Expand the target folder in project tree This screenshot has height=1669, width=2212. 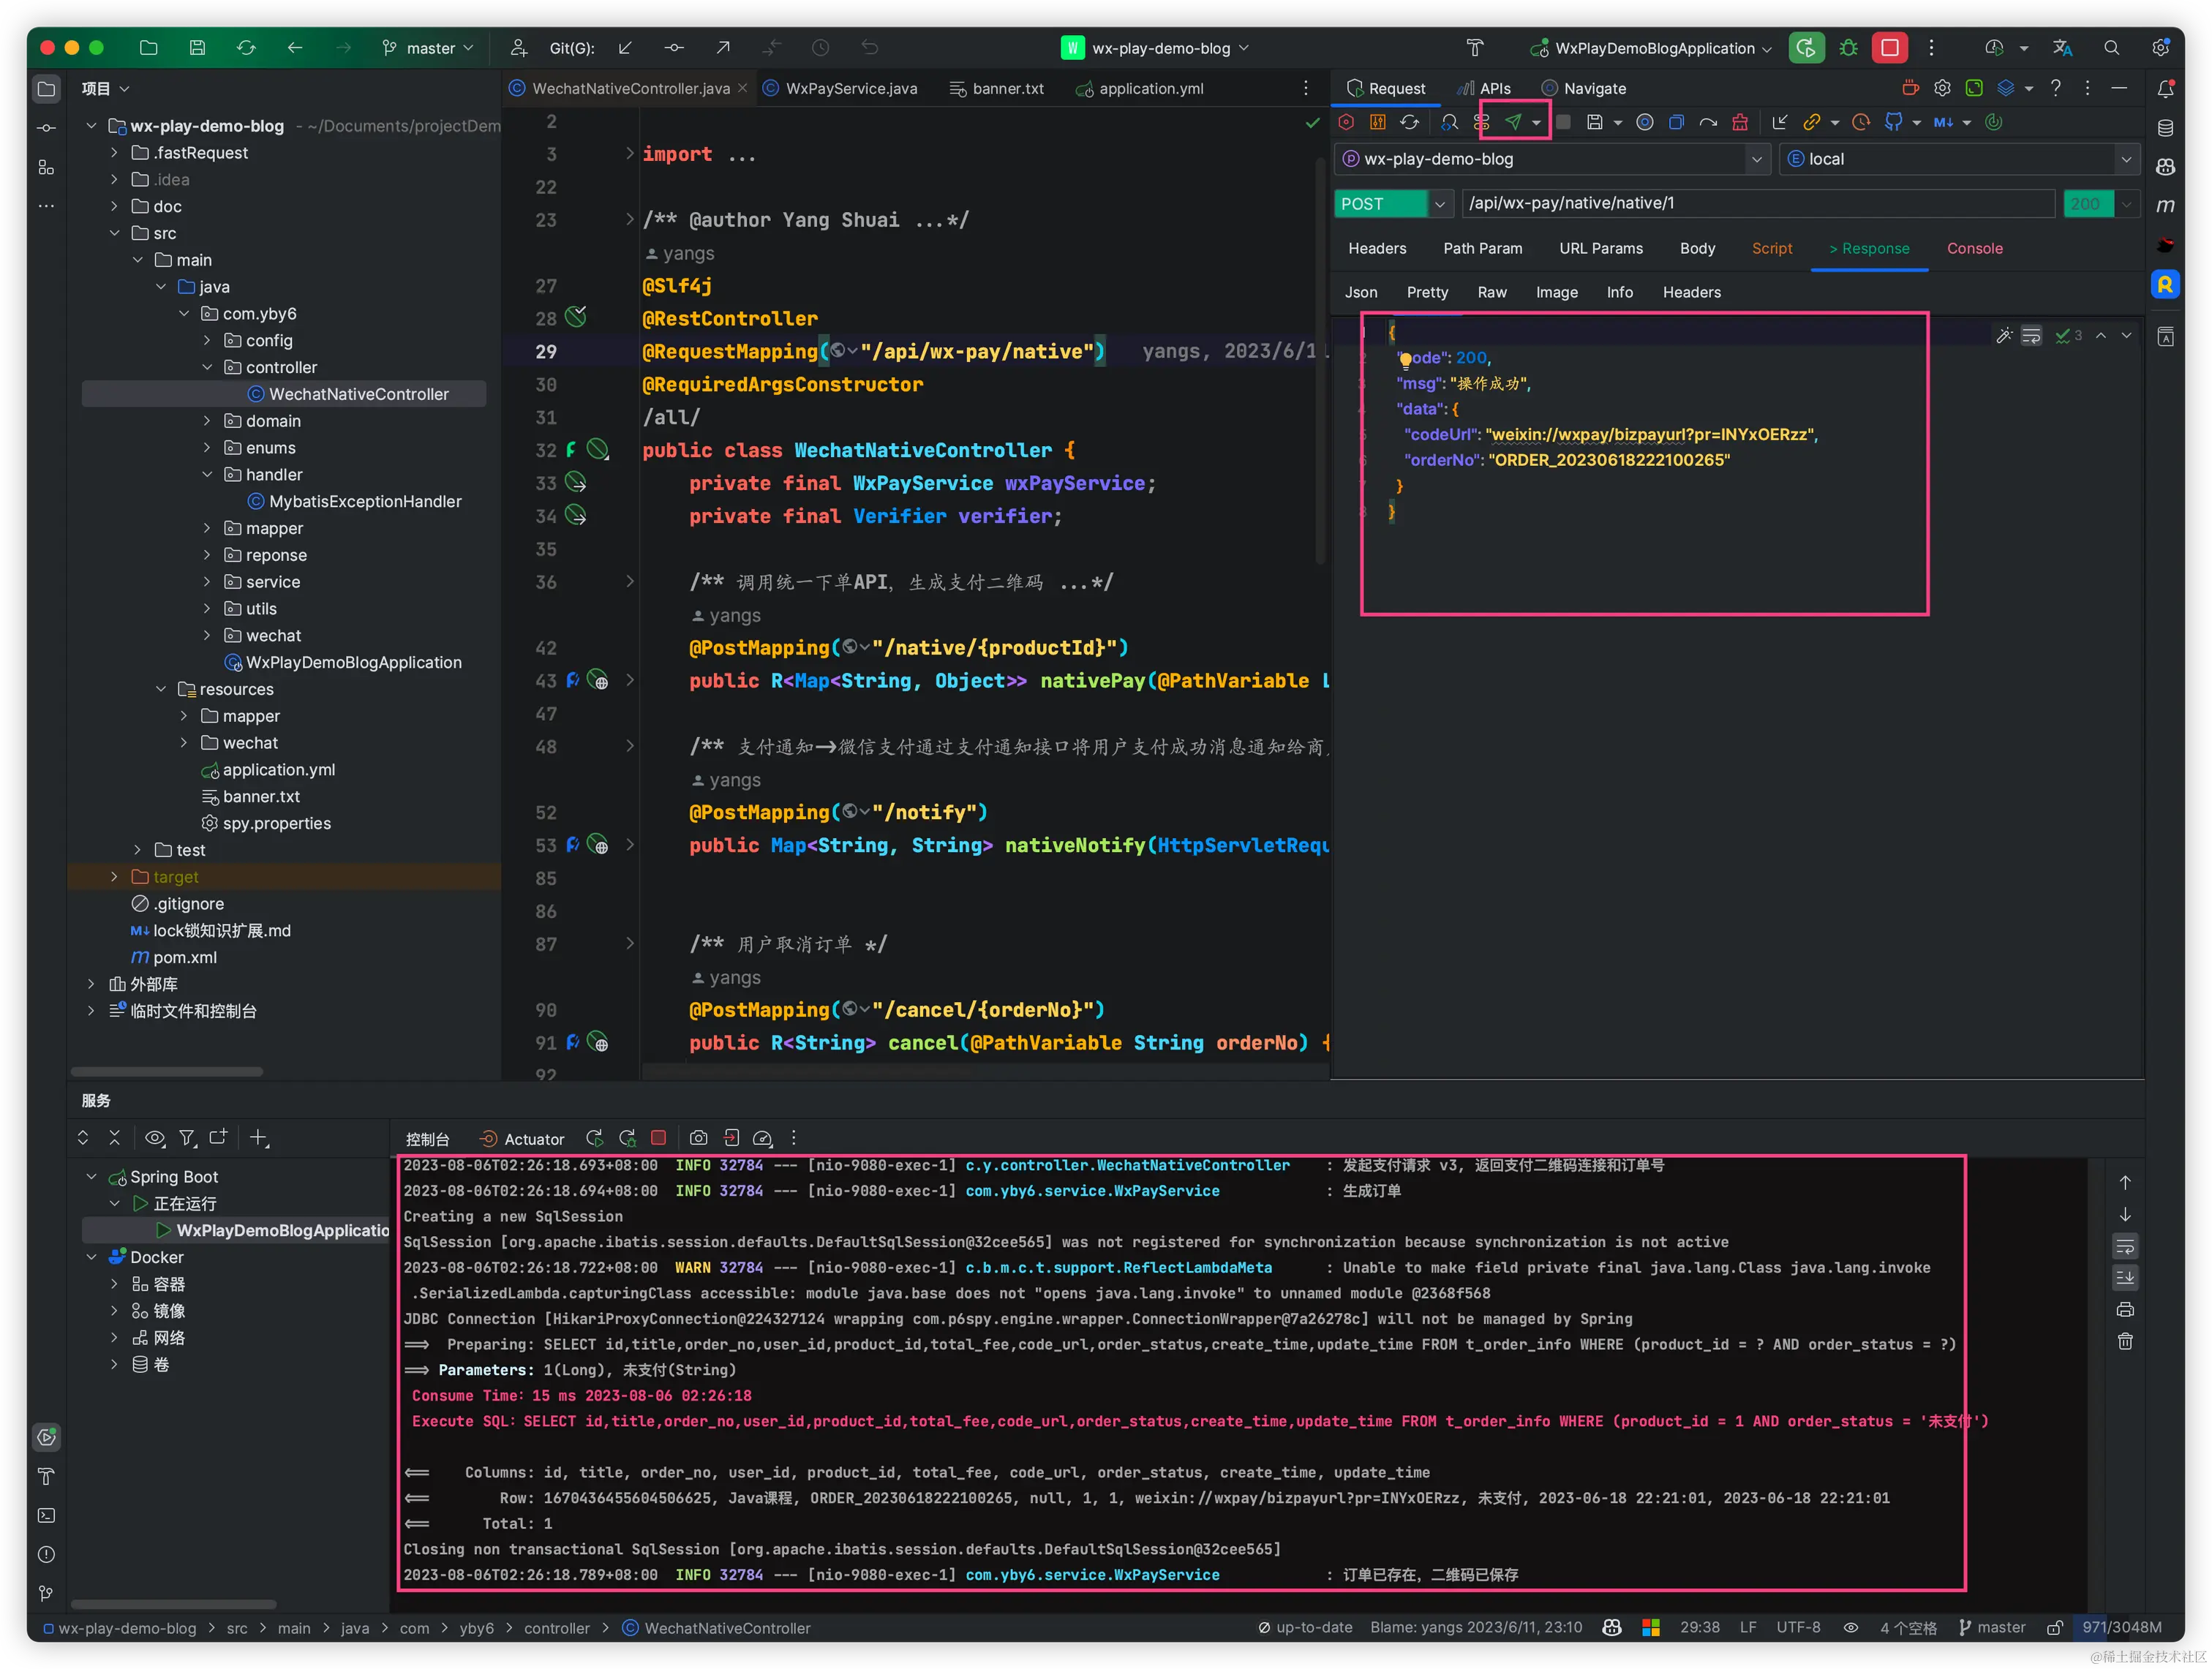tap(114, 877)
